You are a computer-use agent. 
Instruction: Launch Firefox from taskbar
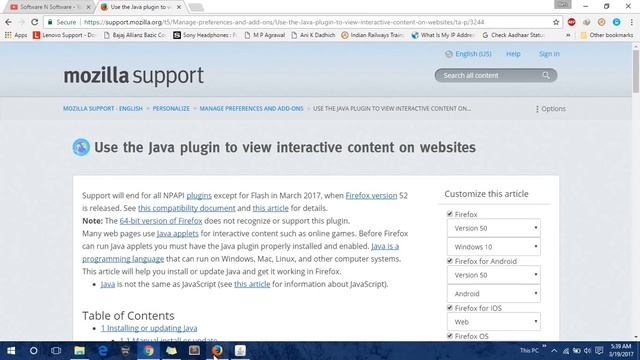pyautogui.click(x=217, y=351)
